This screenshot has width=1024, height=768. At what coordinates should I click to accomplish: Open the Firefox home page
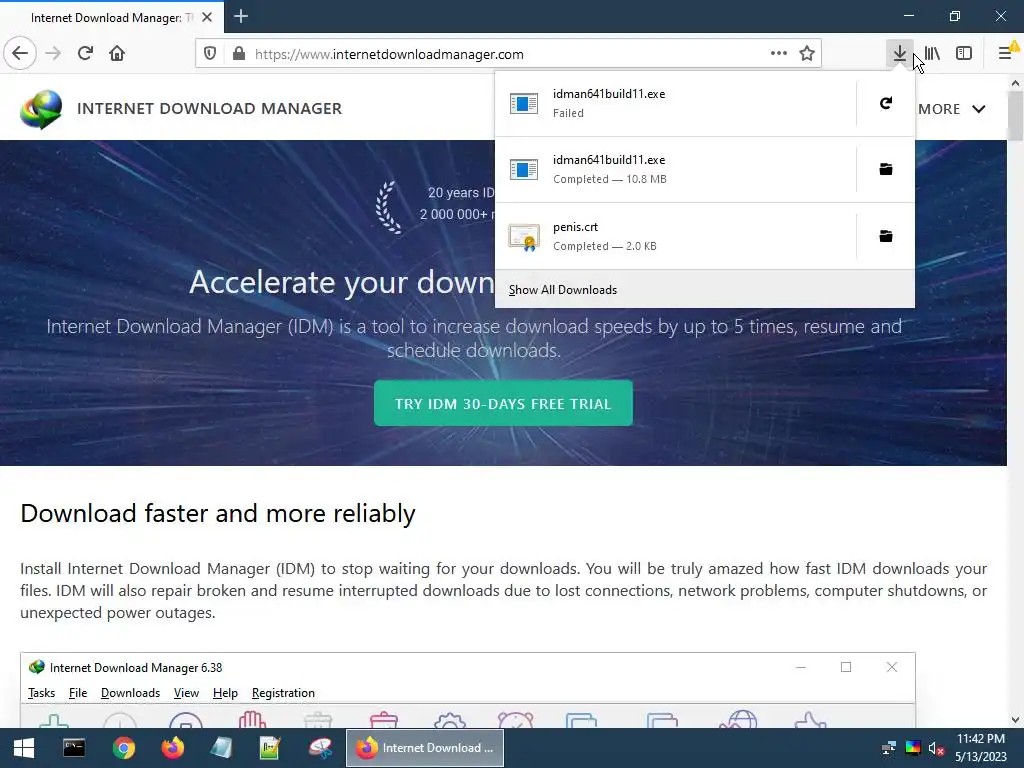pos(117,53)
